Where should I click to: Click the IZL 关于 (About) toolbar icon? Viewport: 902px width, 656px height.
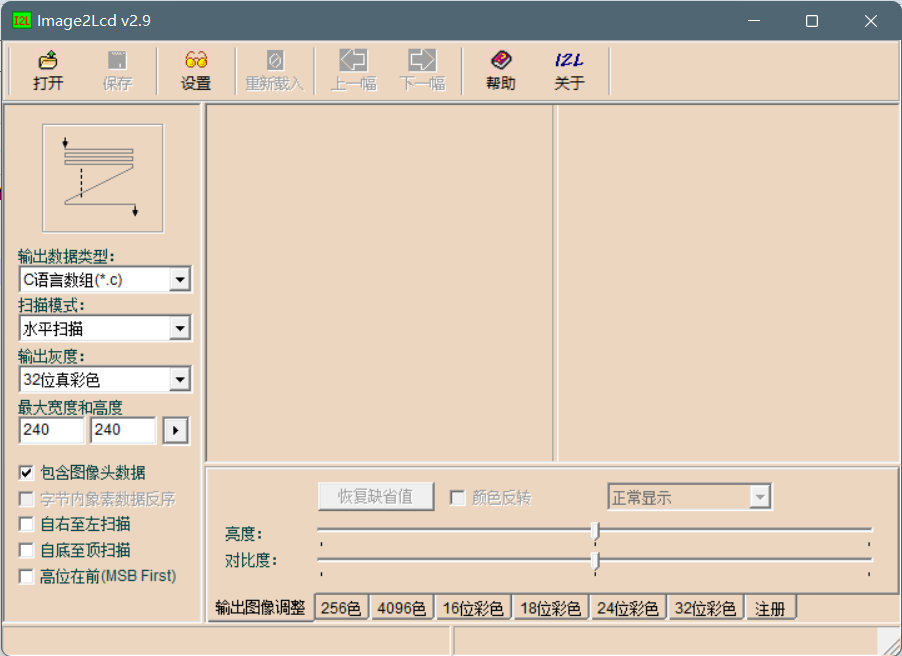[569, 70]
